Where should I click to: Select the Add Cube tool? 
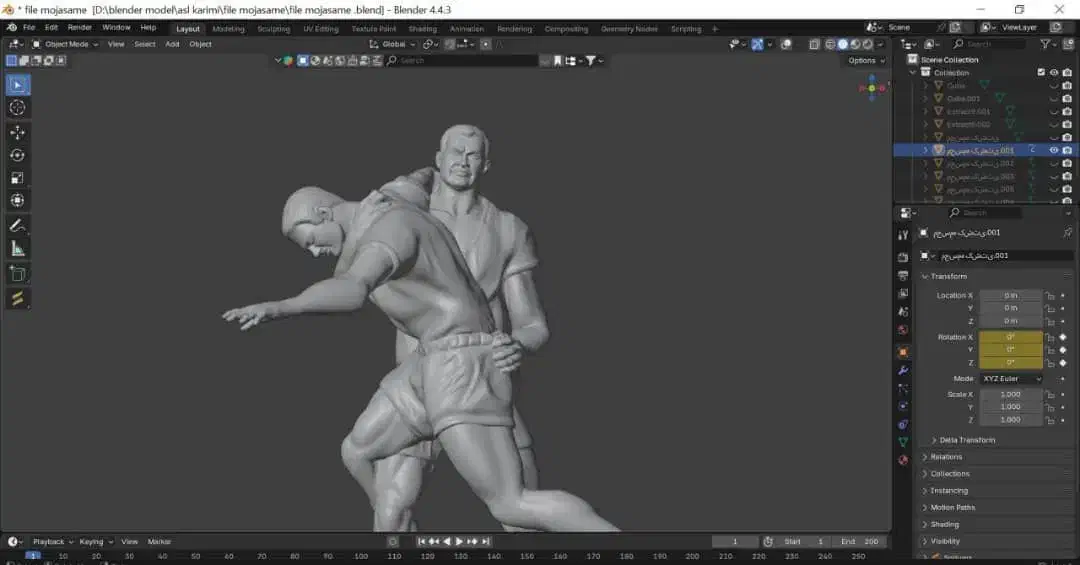[x=18, y=273]
